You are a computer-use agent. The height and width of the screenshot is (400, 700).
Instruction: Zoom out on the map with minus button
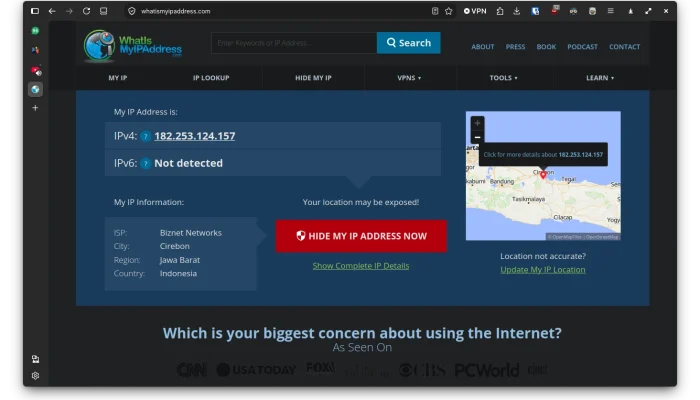[477, 137]
